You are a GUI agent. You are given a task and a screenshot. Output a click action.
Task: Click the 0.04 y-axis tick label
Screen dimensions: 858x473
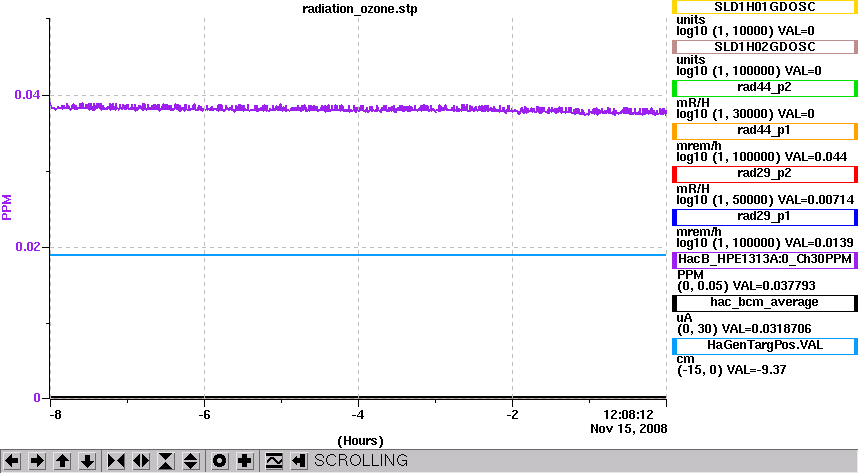27,95
